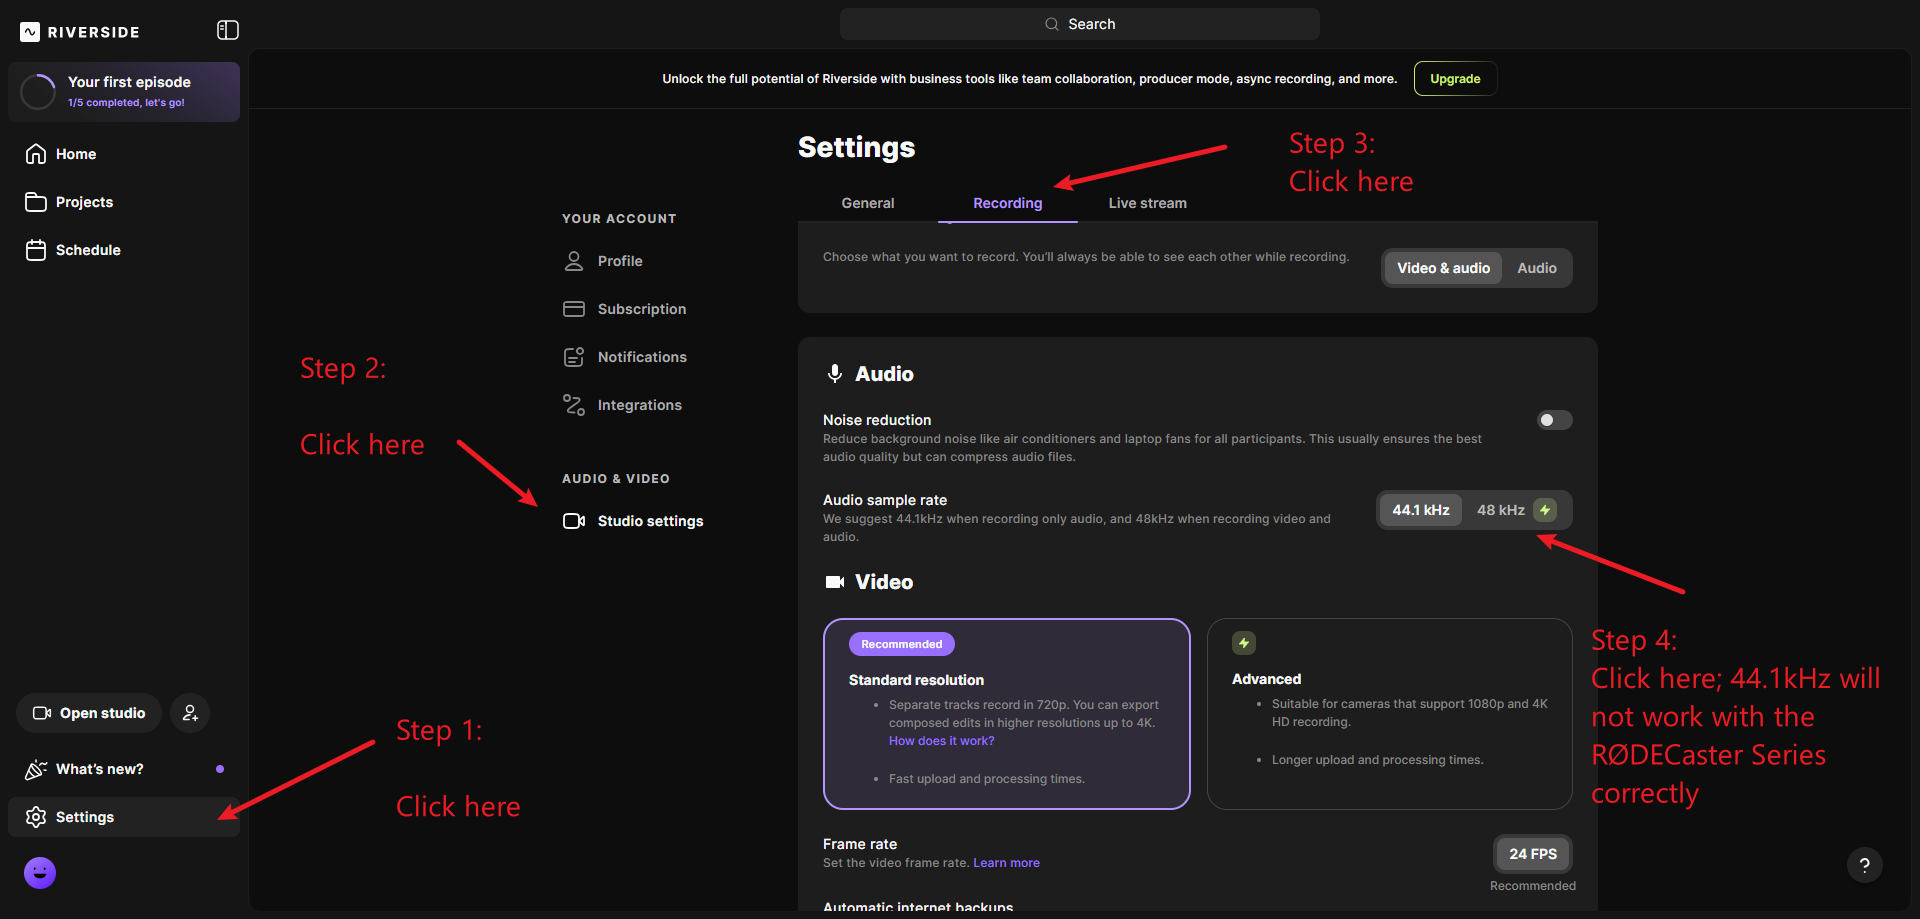This screenshot has width=1920, height=919.
Task: Click the first episode progress ring
Action: [38, 92]
